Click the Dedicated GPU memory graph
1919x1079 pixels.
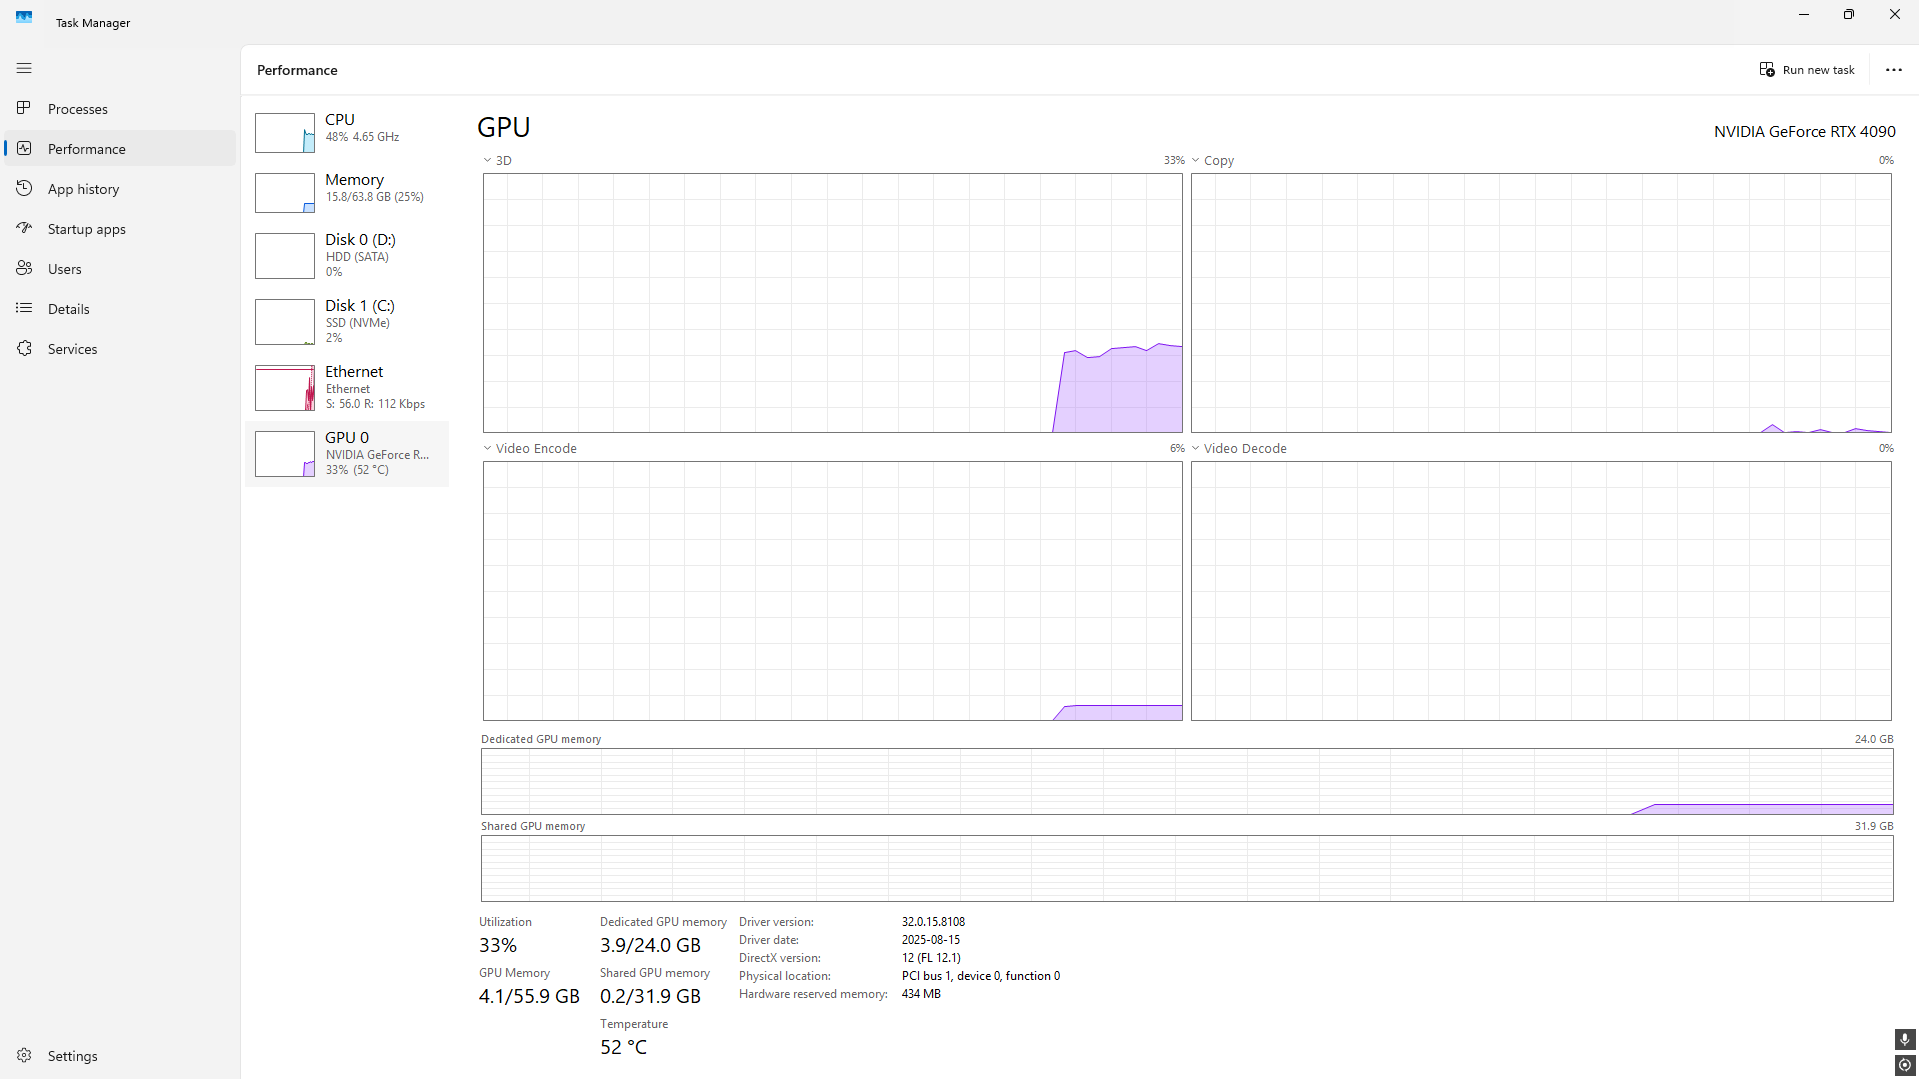click(x=1187, y=781)
